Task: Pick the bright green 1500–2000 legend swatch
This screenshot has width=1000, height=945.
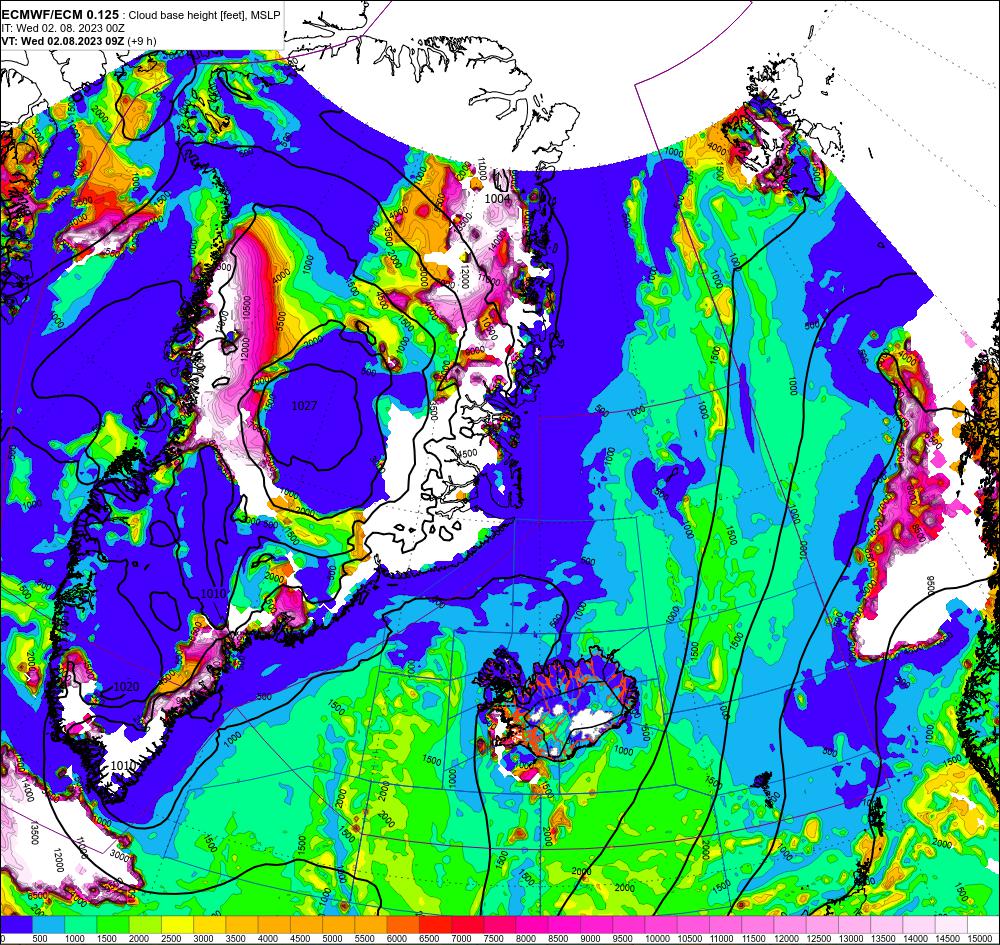Action: point(113,924)
